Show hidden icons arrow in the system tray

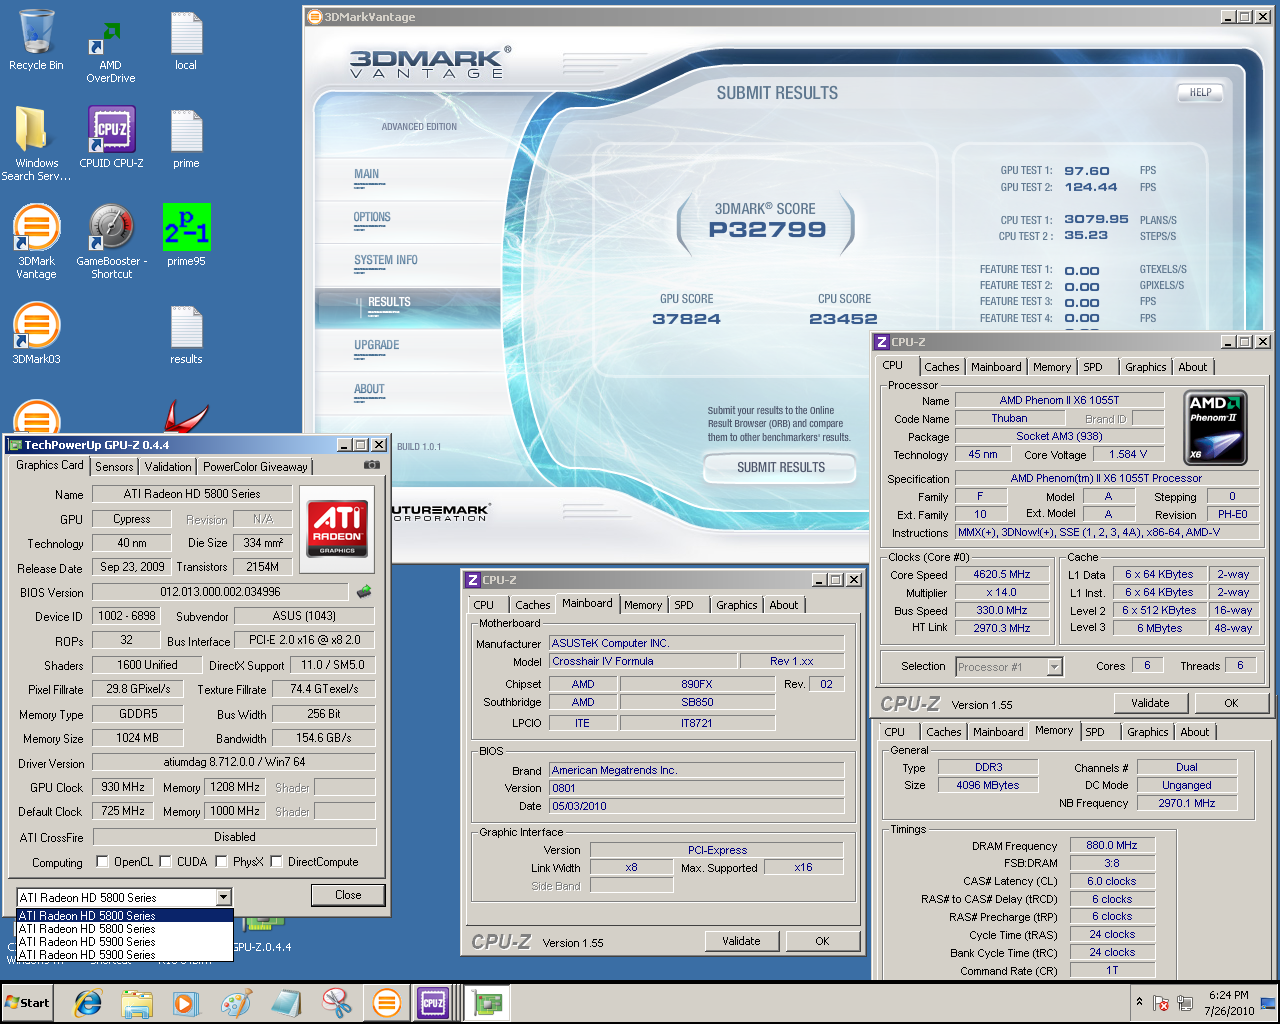coord(1139,1001)
